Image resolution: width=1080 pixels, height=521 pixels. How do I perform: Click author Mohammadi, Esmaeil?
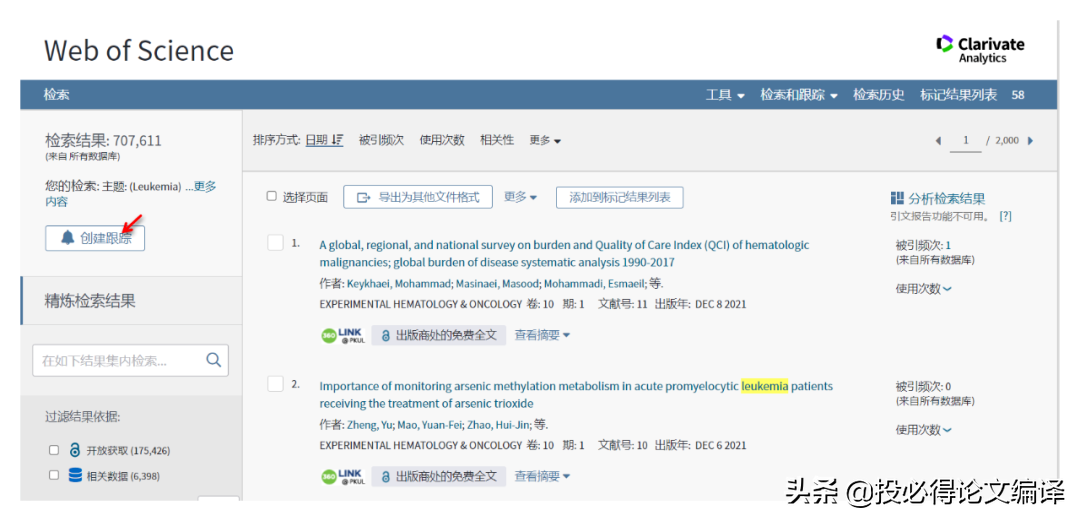point(594,284)
